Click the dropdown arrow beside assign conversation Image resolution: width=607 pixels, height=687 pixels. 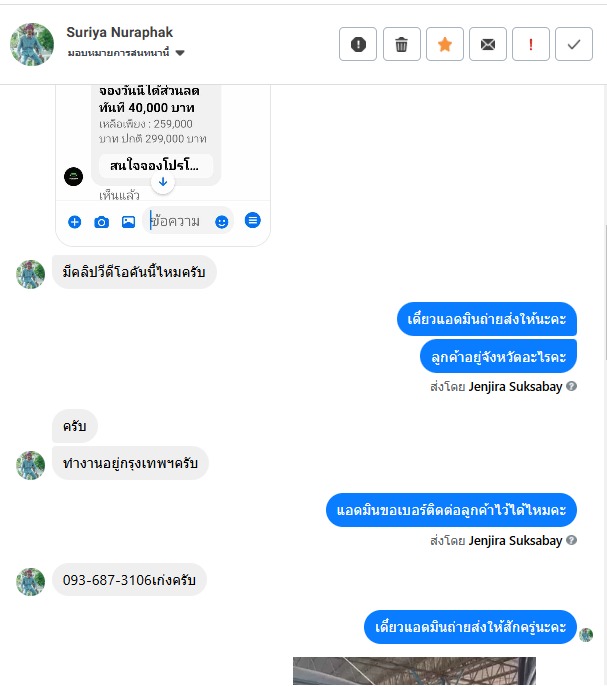pyautogui.click(x=180, y=53)
